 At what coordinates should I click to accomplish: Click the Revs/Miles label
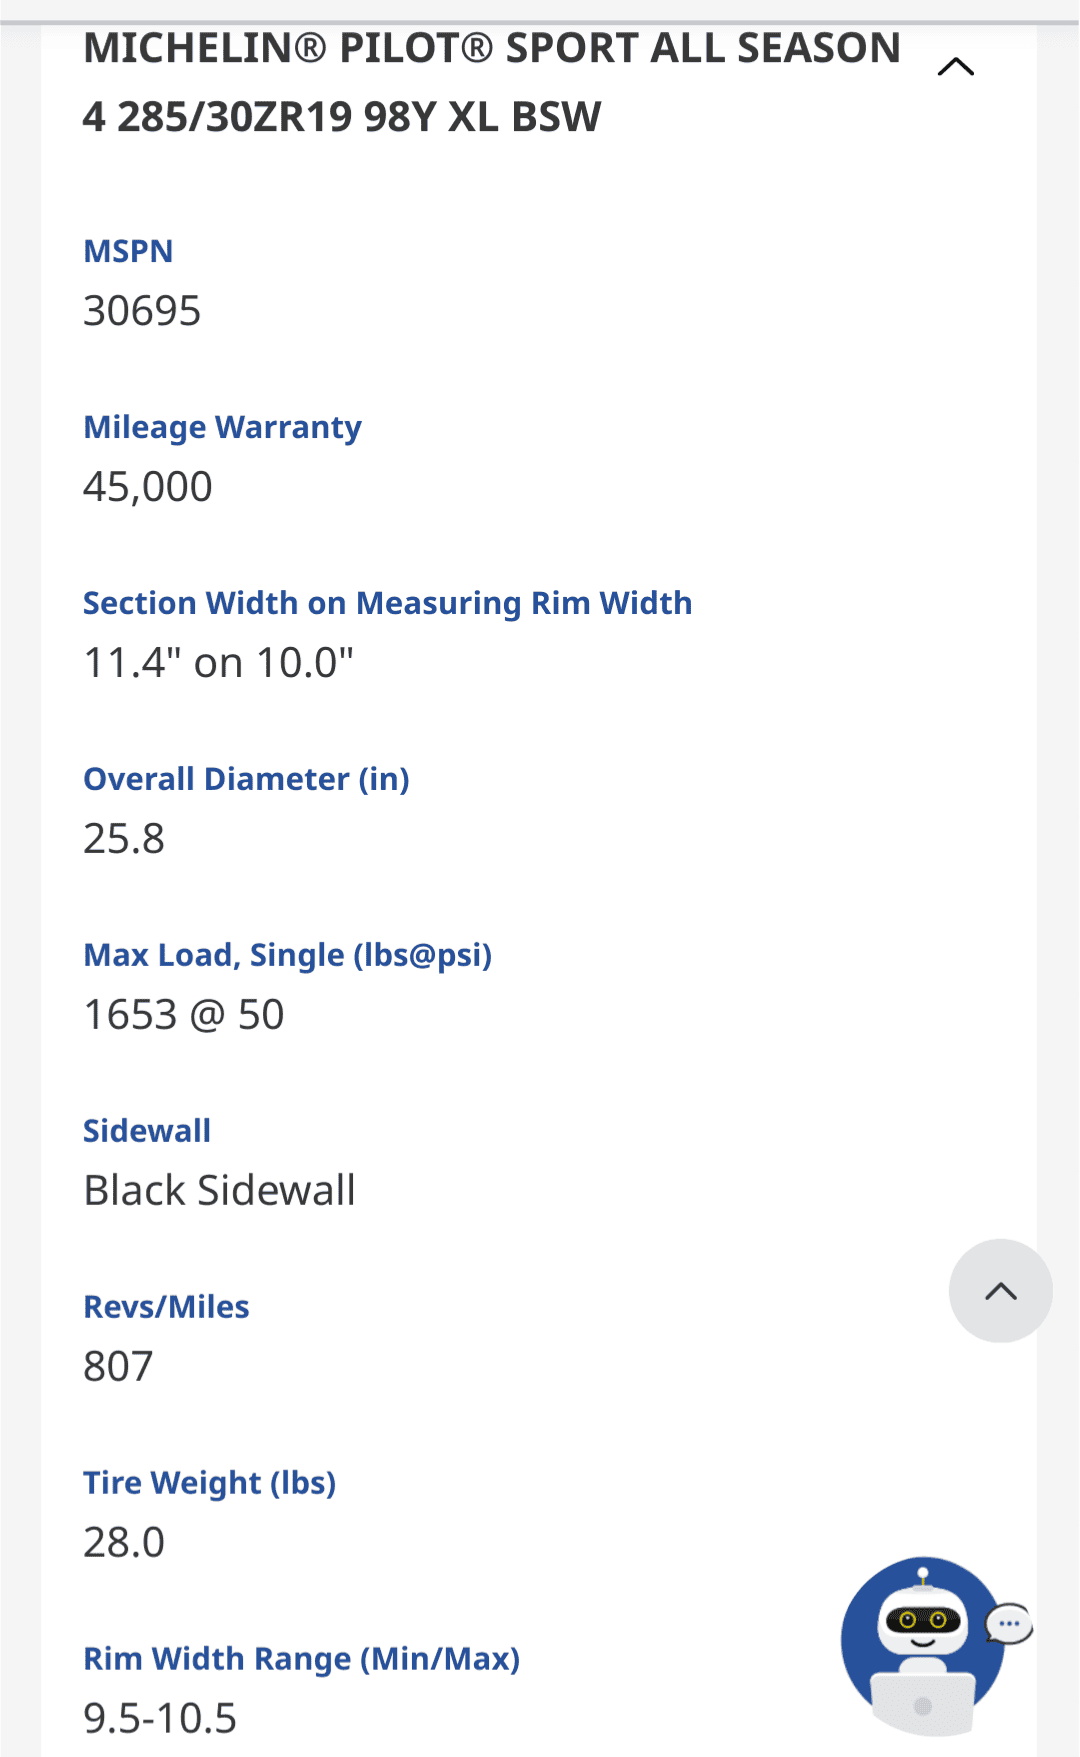tap(166, 1307)
